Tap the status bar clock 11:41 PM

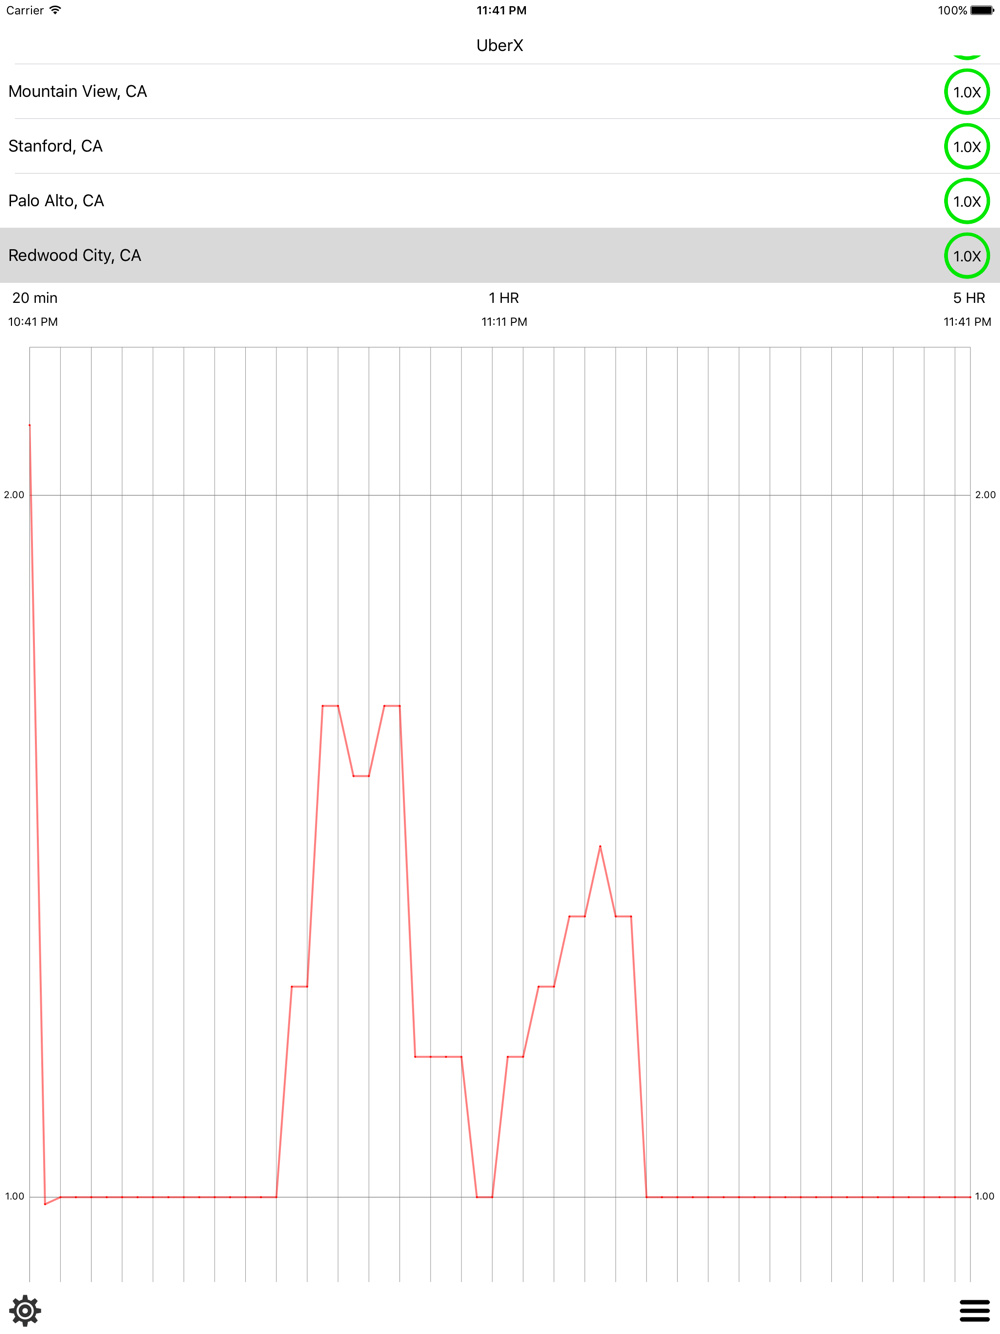(501, 11)
